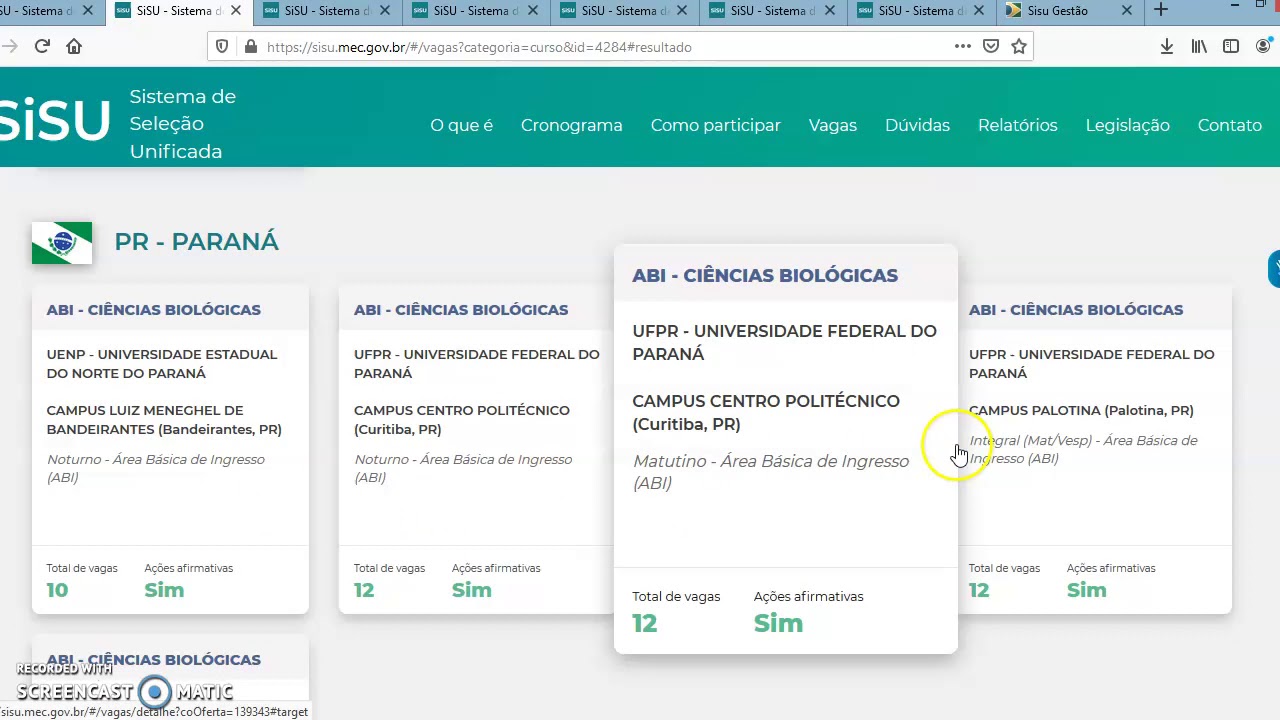This screenshot has height=720, width=1280.
Task: Reload the page with the refresh icon
Action: click(x=42, y=46)
